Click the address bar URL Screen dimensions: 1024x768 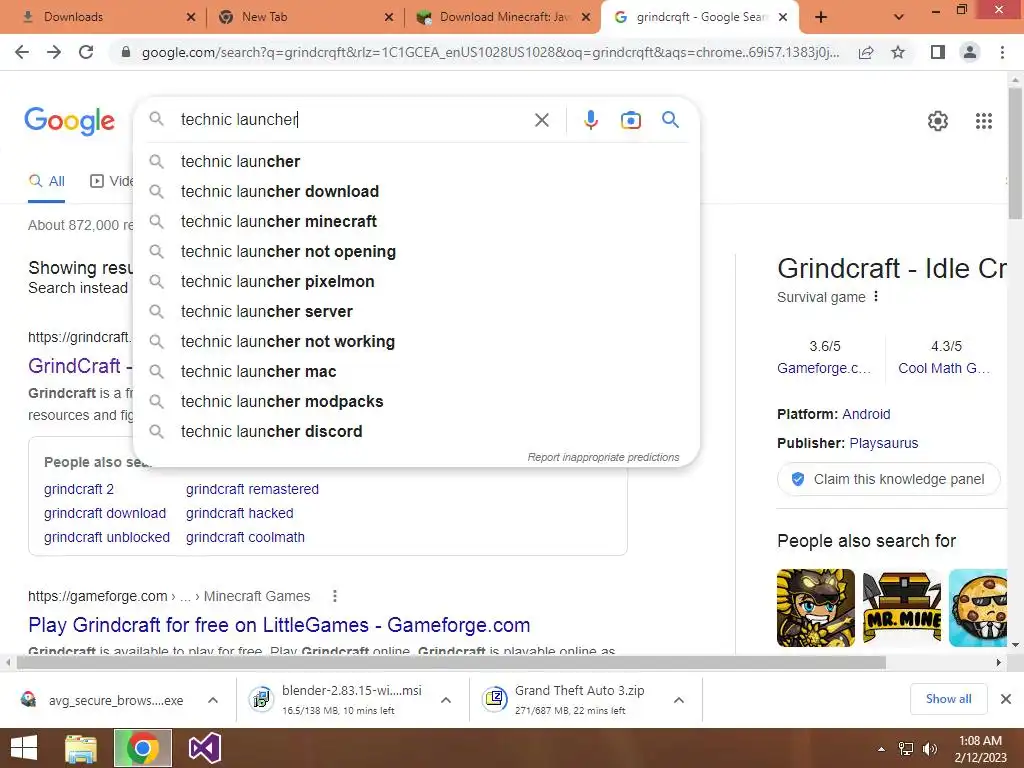(490, 52)
